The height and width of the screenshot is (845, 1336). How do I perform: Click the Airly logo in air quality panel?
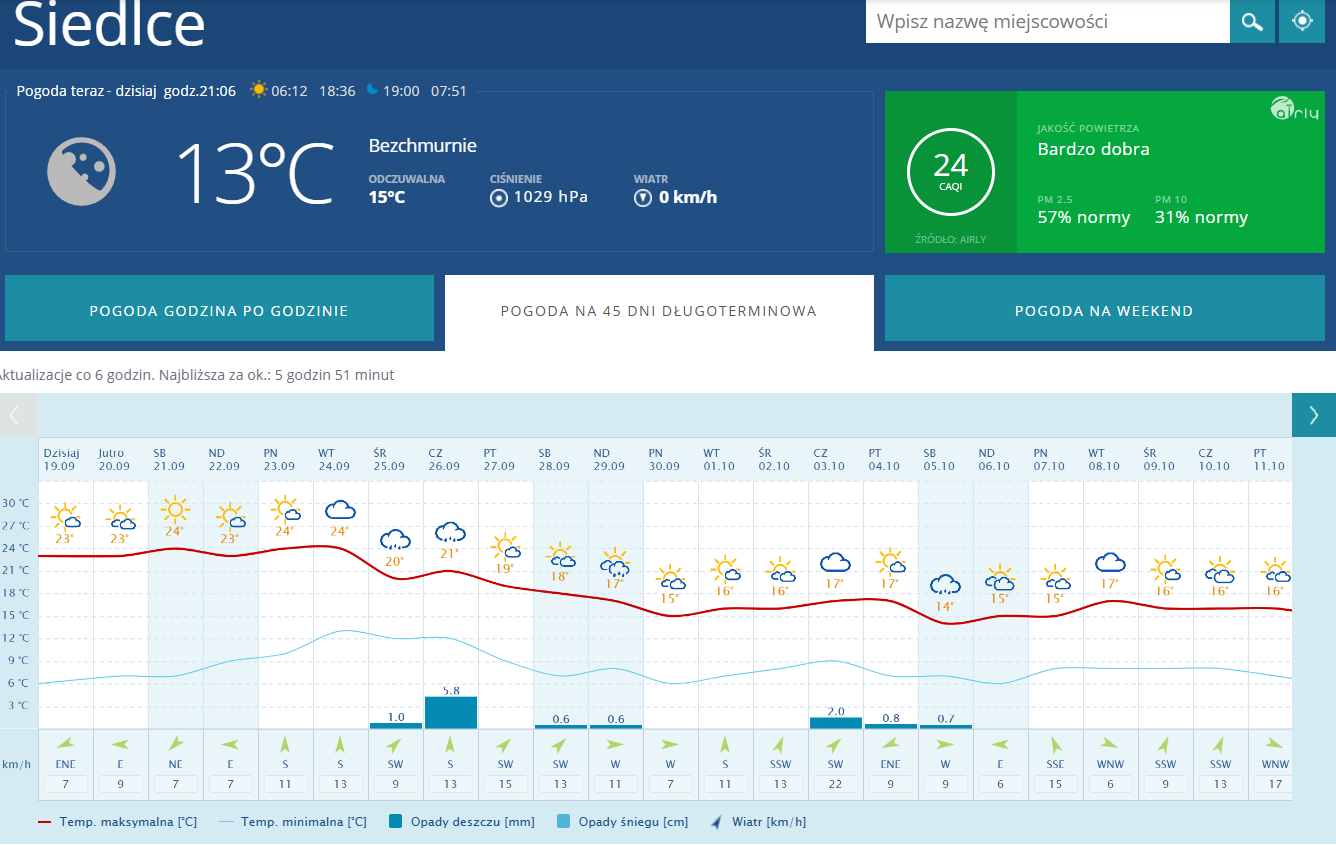coord(1295,108)
